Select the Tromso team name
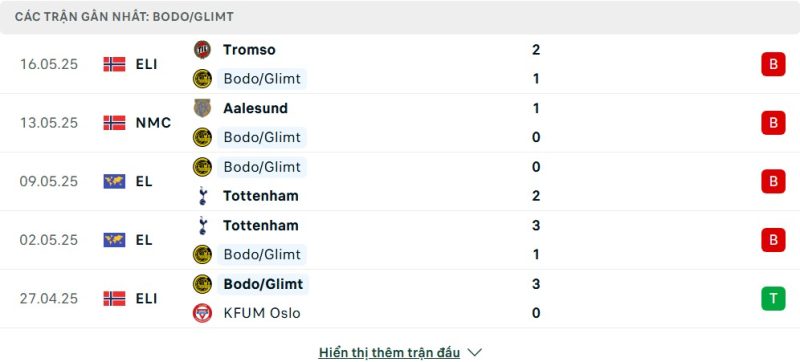800x362 pixels. pos(249,49)
